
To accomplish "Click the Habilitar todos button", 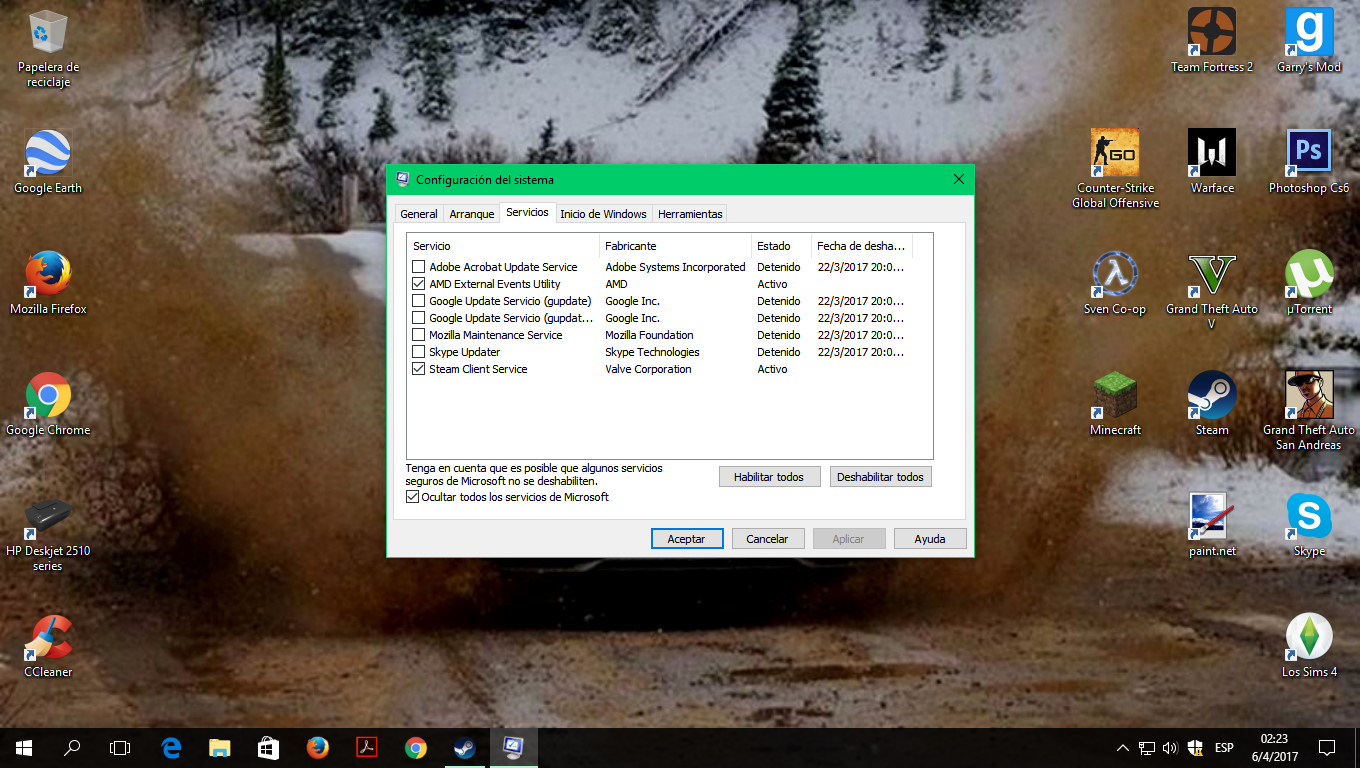I will (x=769, y=477).
